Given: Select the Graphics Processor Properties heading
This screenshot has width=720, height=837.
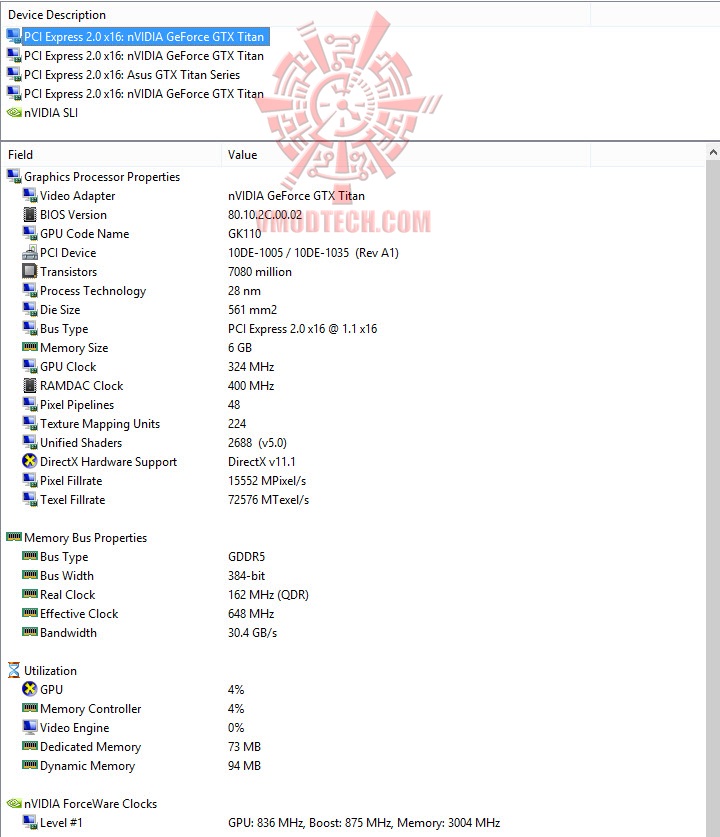Looking at the screenshot, I should pyautogui.click(x=102, y=177).
